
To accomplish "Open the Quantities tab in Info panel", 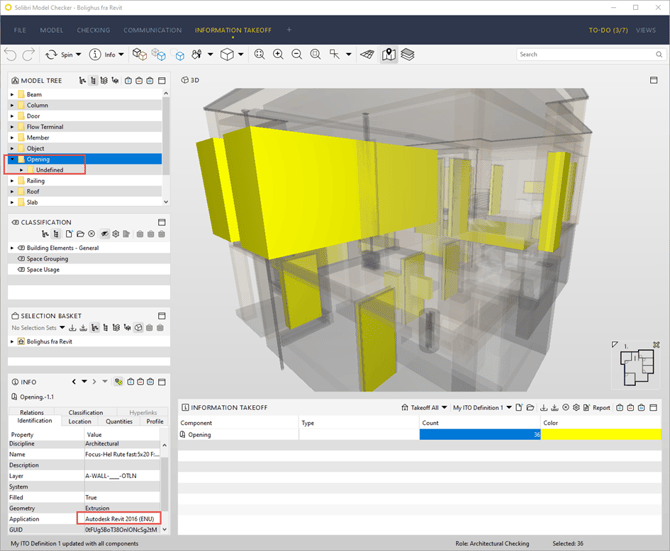I will pos(119,421).
